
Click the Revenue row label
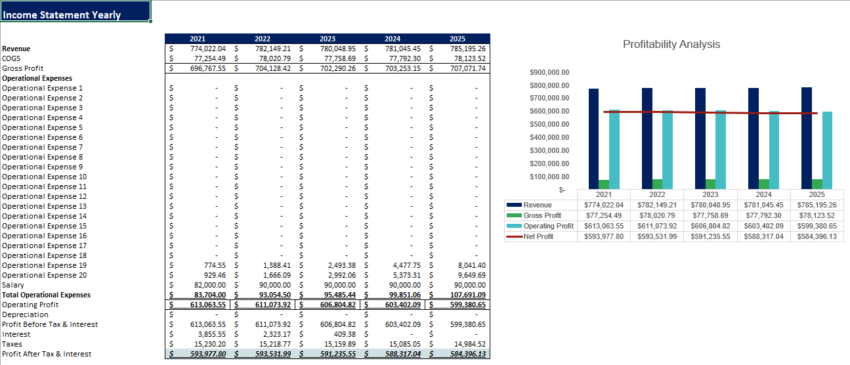coord(16,48)
